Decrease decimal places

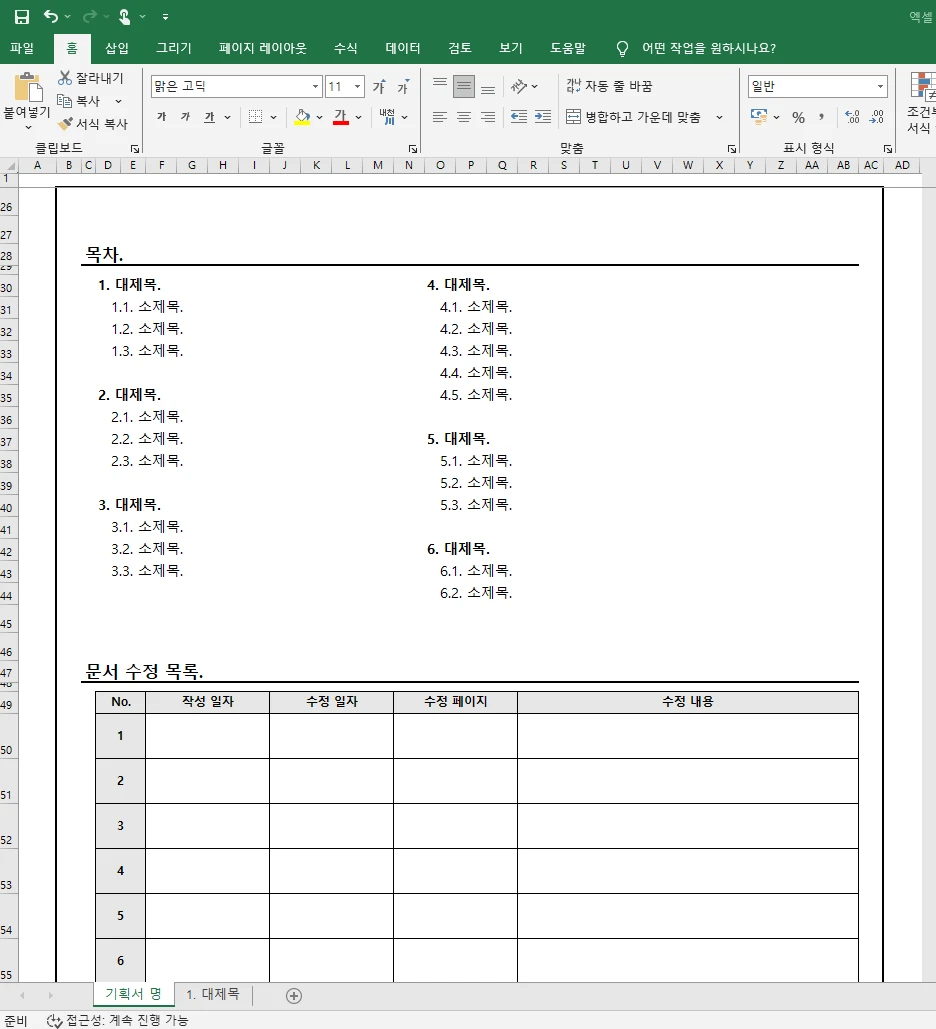pos(876,117)
